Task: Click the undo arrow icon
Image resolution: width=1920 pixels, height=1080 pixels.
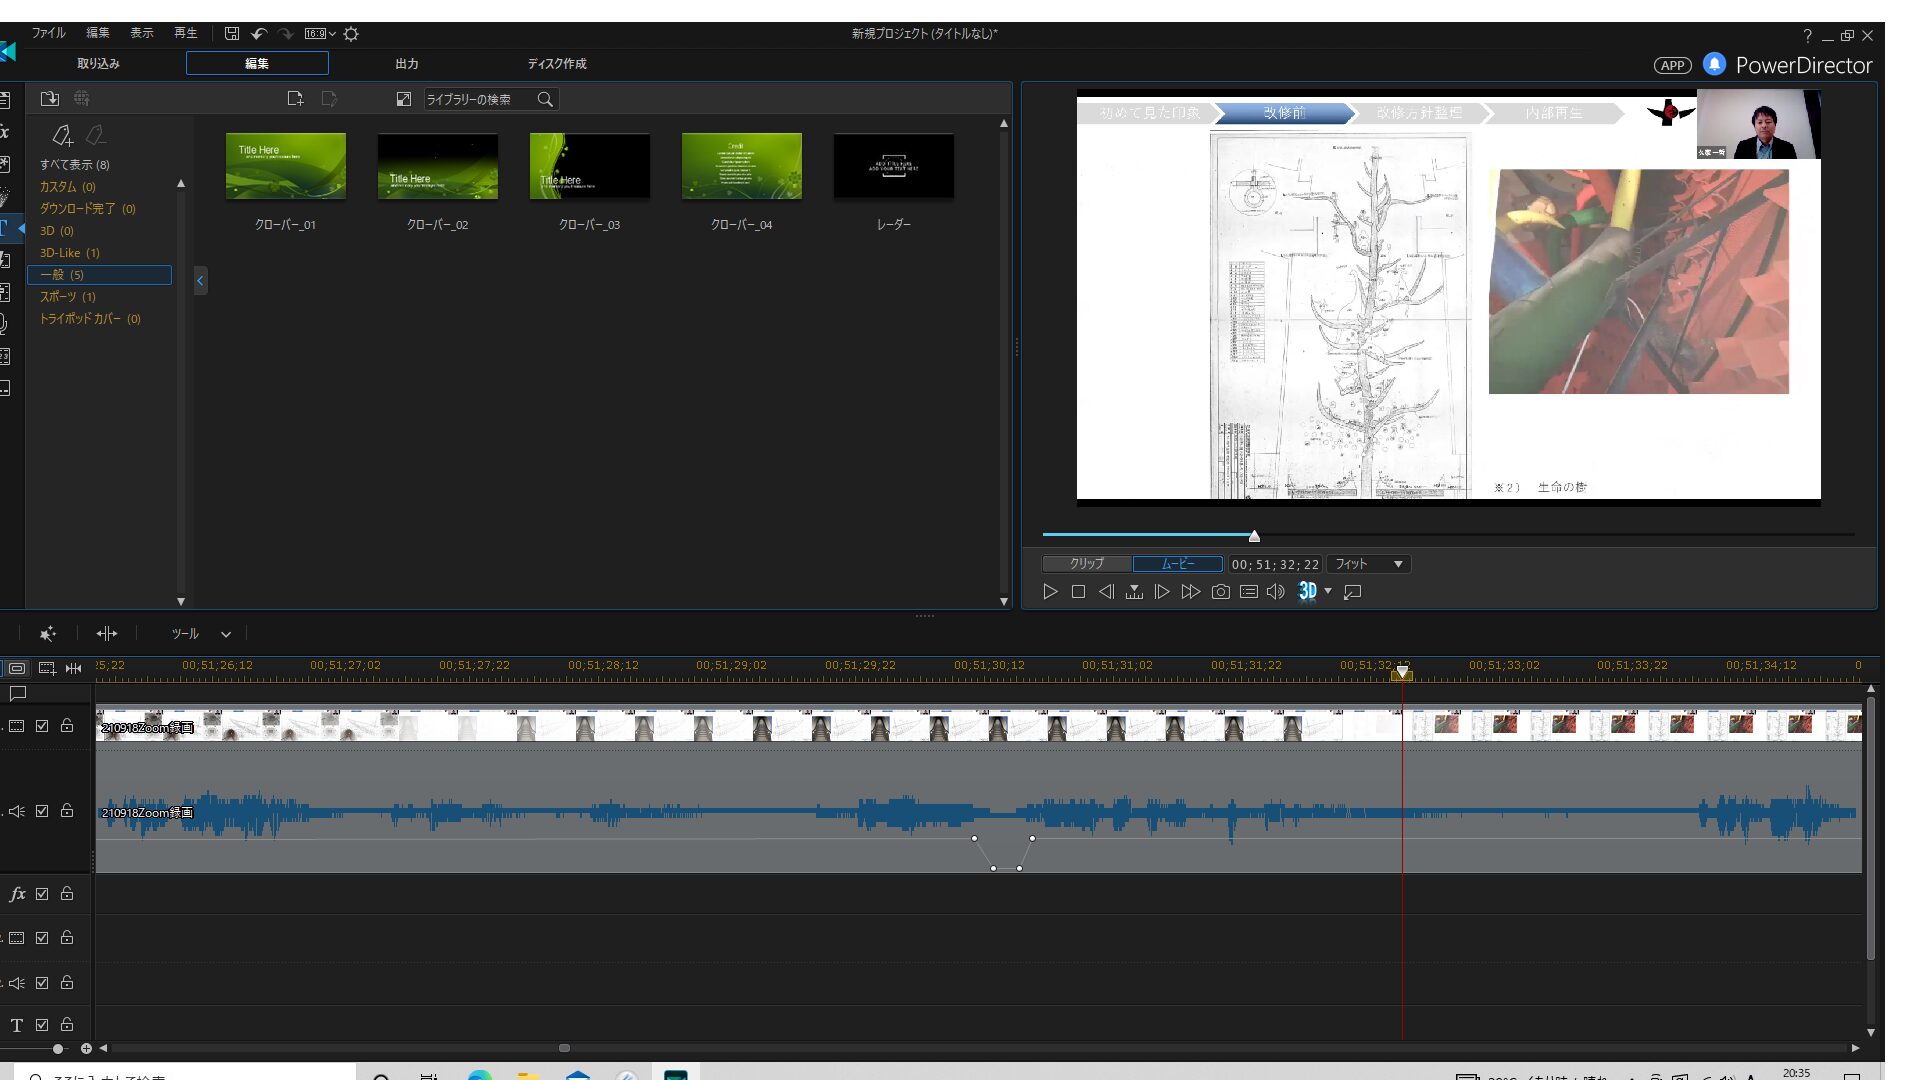Action: pyautogui.click(x=259, y=34)
